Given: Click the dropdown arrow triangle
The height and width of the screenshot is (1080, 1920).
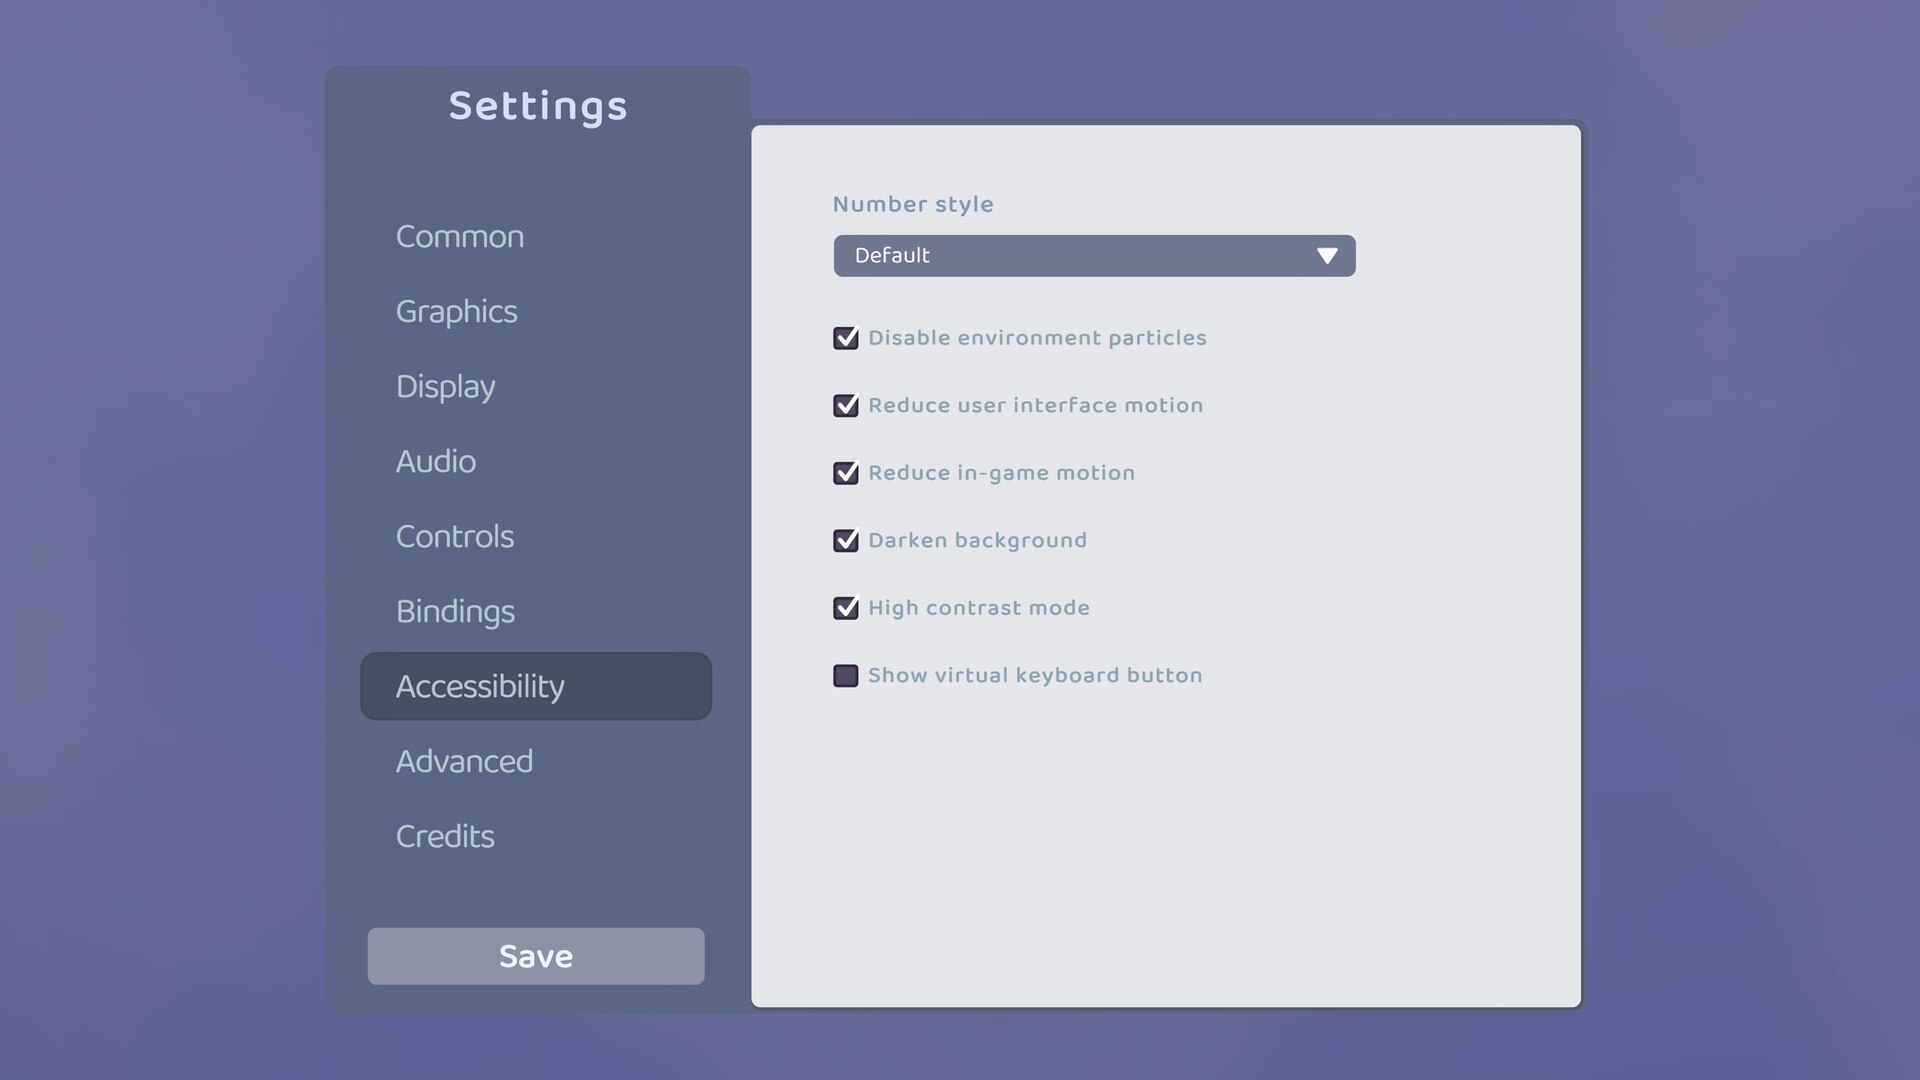Looking at the screenshot, I should 1327,256.
